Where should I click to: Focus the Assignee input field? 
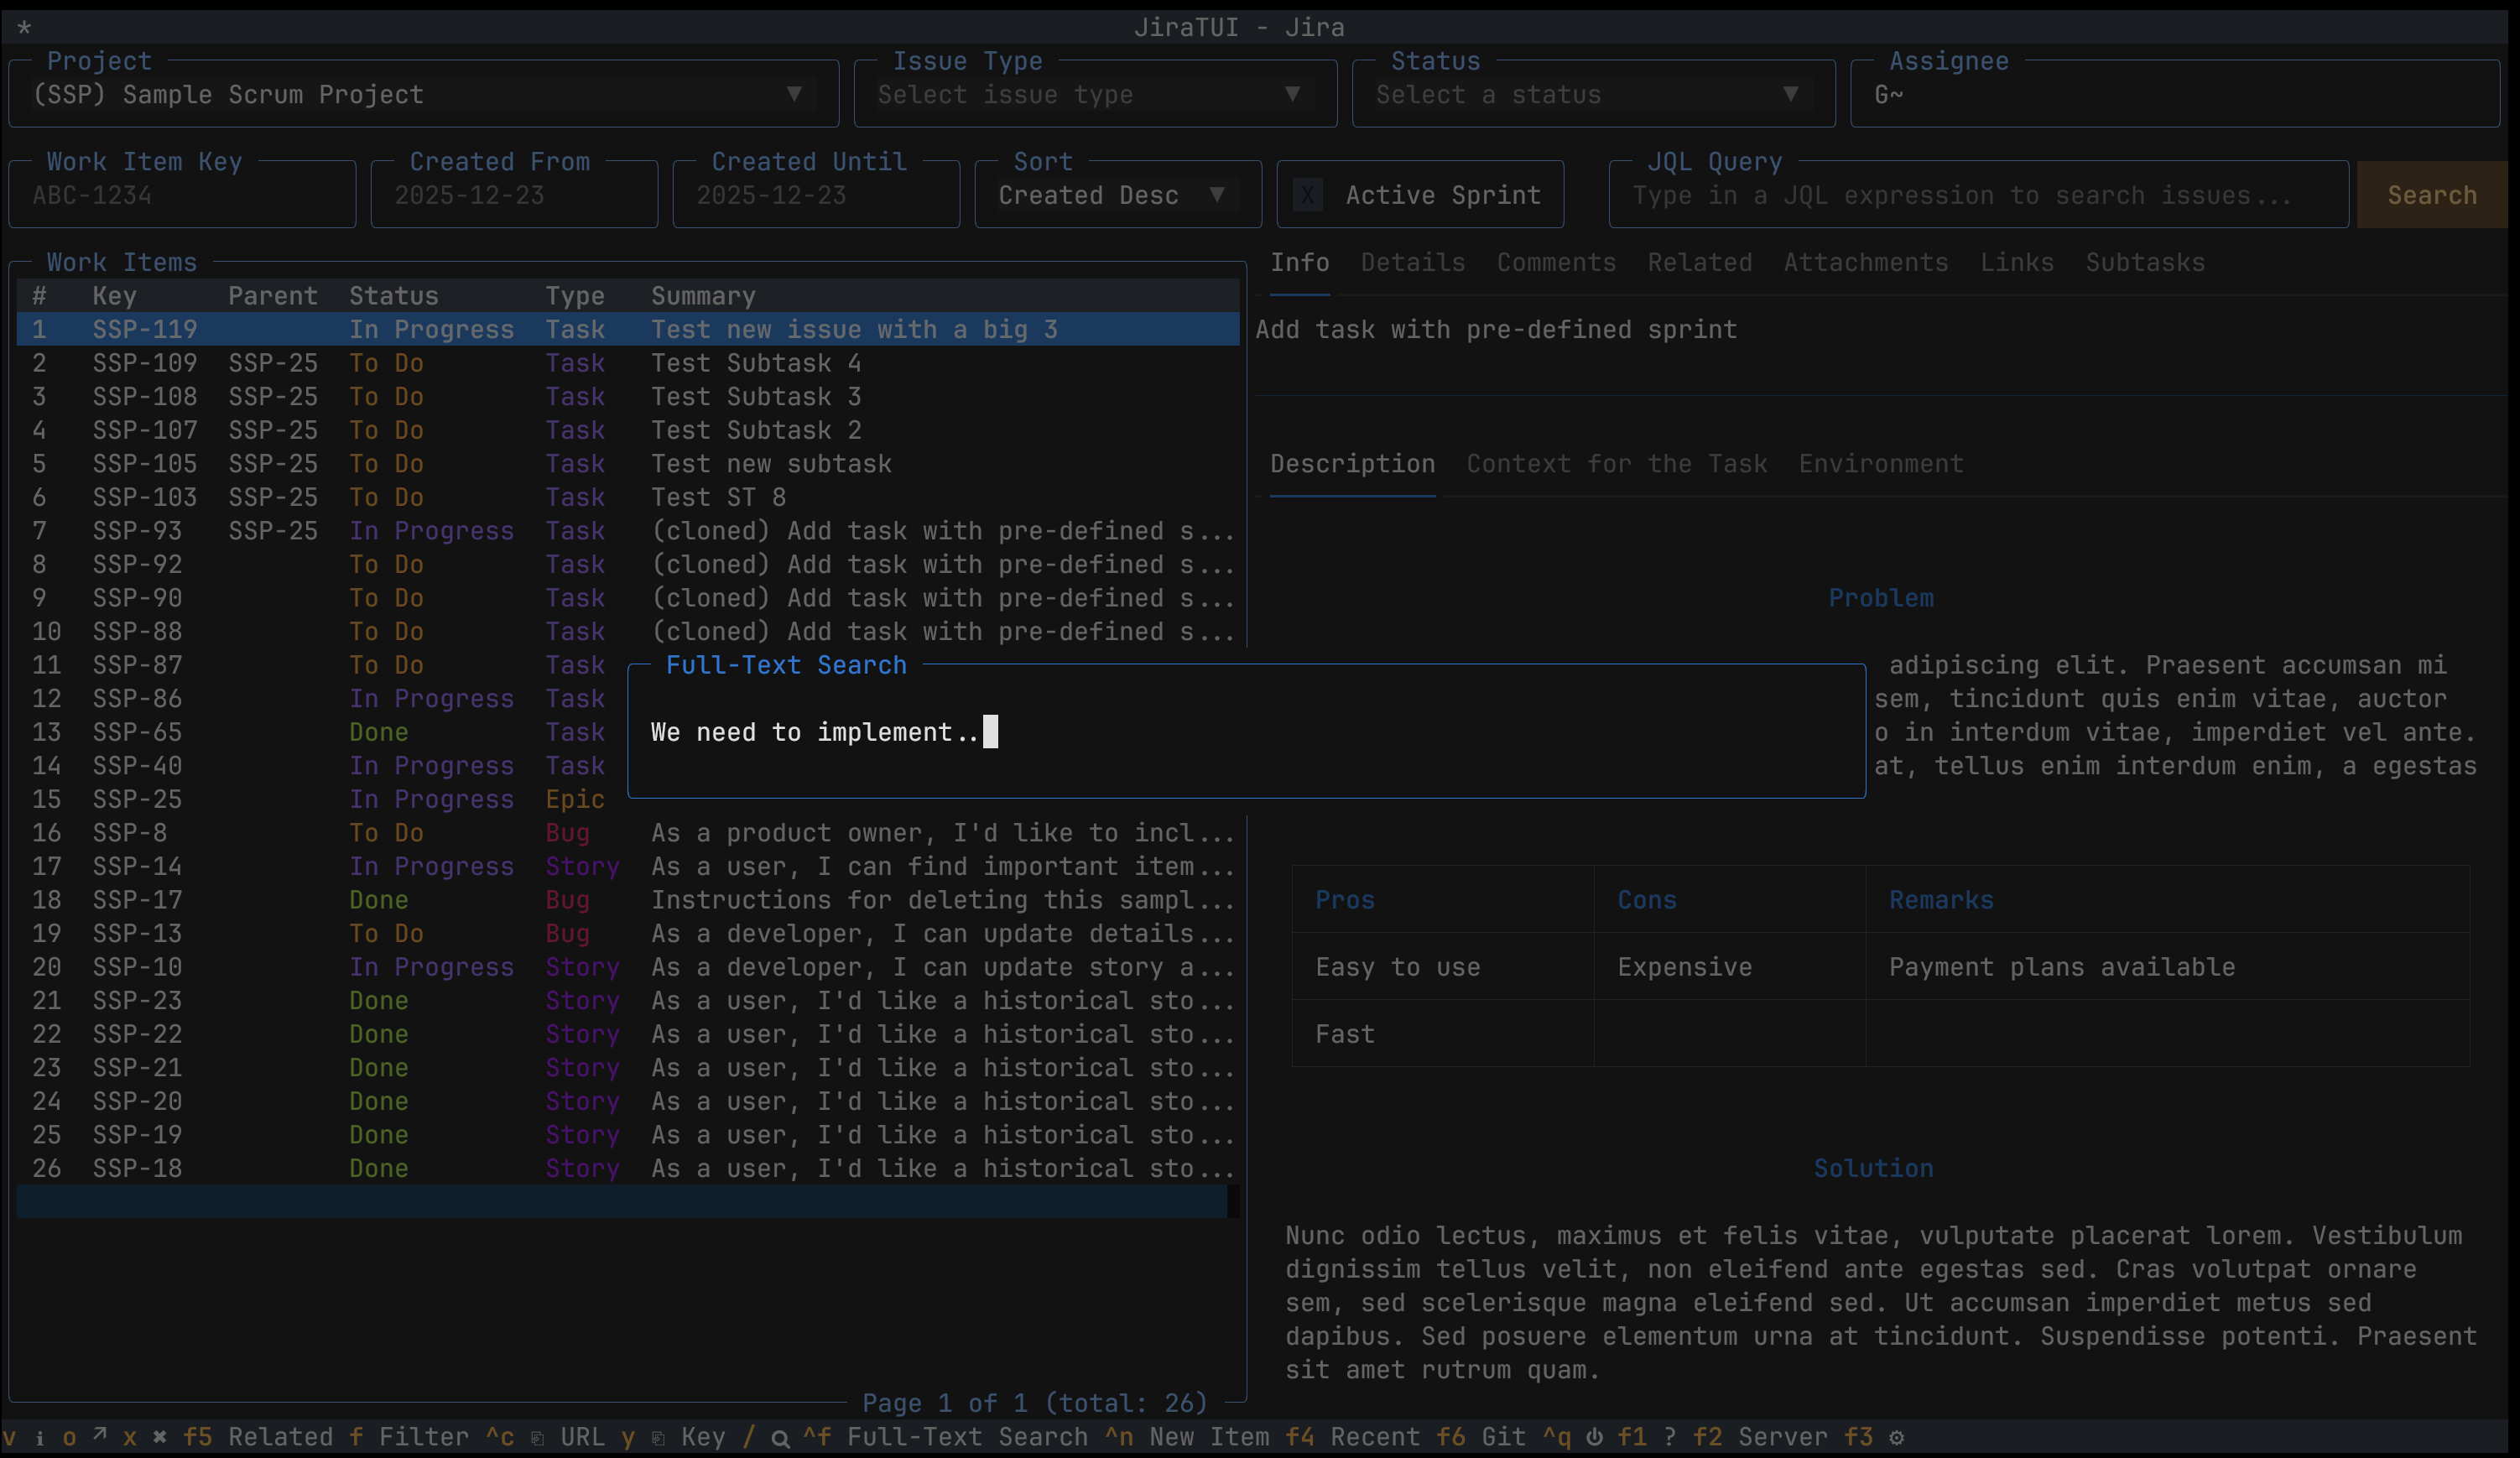[x=2175, y=95]
